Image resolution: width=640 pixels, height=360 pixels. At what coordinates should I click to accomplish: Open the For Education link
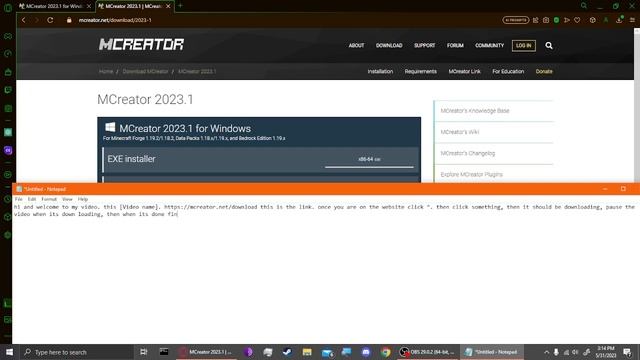tap(508, 71)
